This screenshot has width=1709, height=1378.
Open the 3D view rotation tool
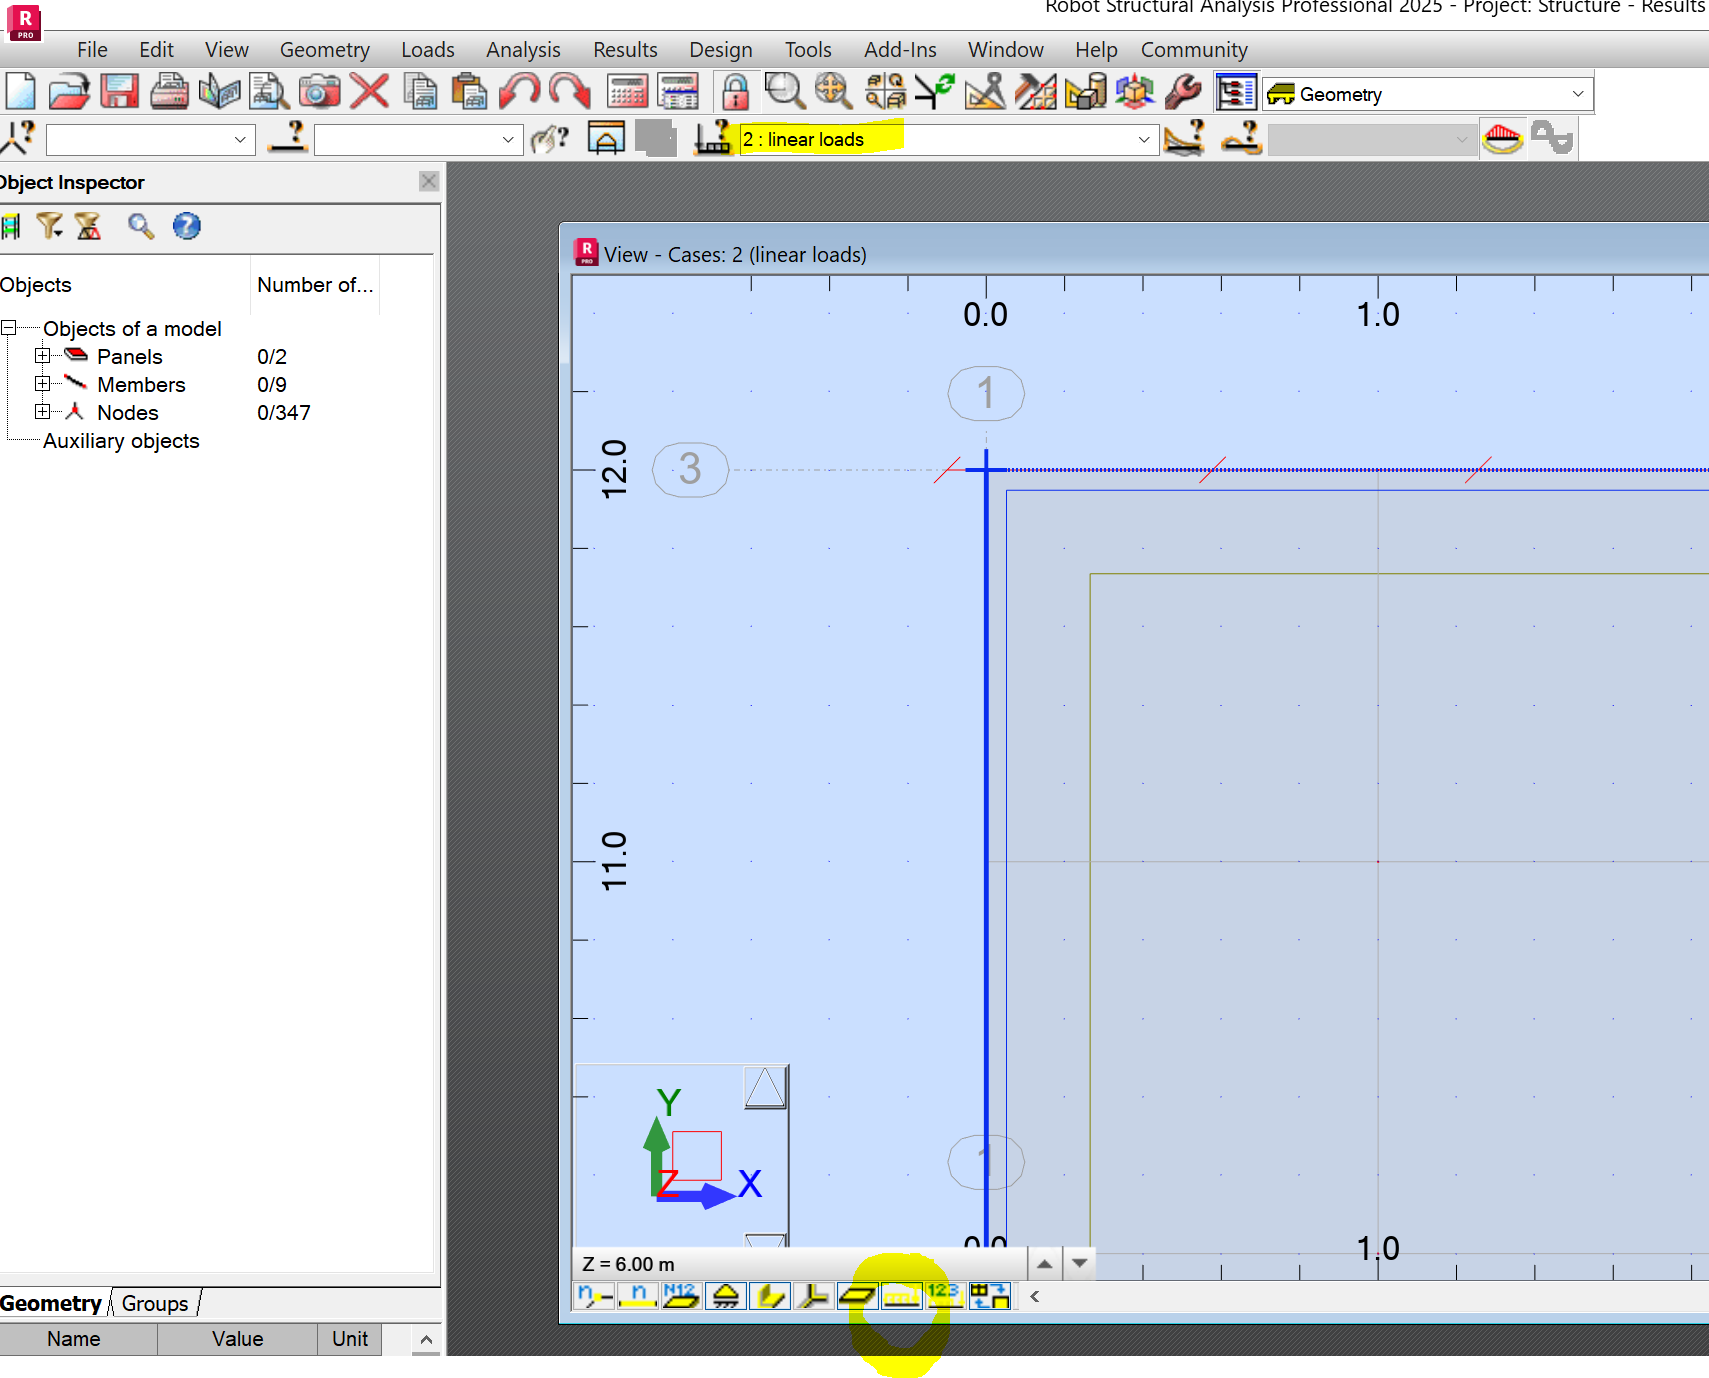coord(1136,91)
